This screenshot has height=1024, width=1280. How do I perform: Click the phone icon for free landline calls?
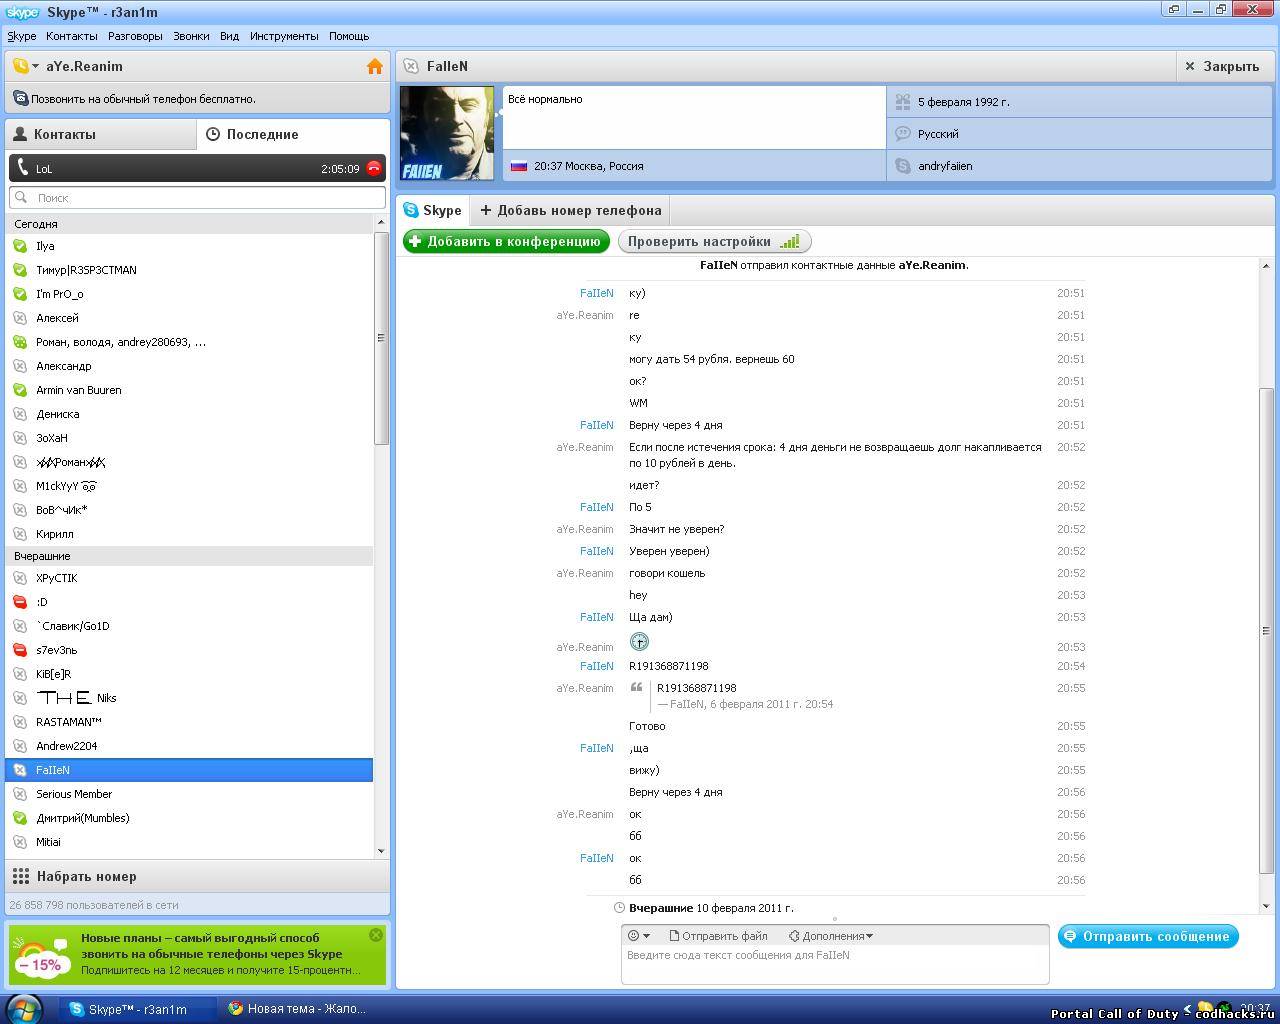click(x=21, y=98)
